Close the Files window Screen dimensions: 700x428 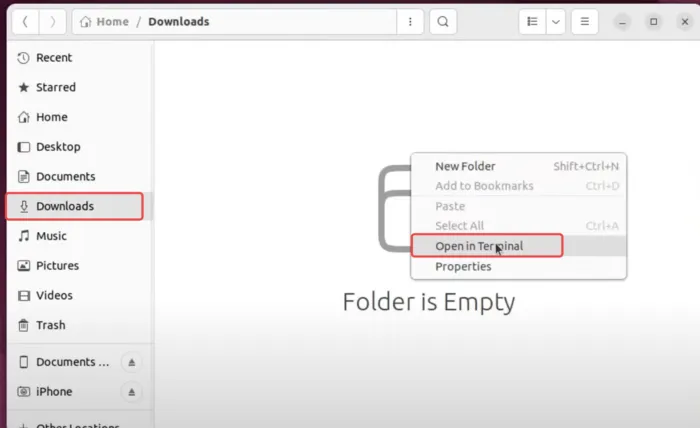pos(685,22)
